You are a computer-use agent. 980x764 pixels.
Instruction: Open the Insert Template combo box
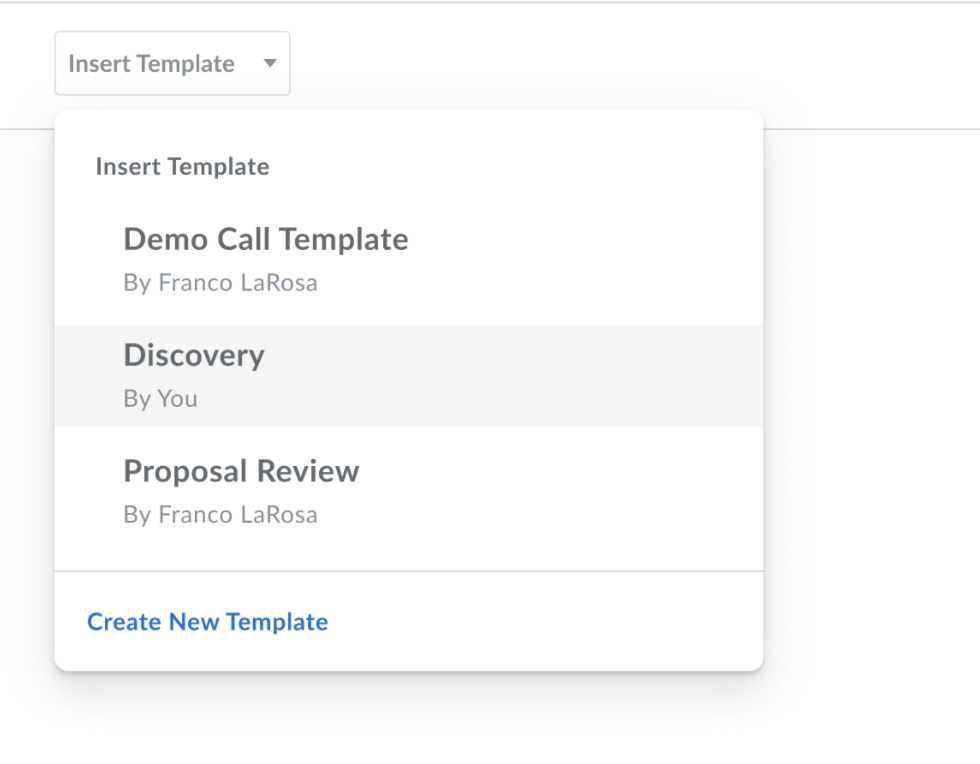172,63
